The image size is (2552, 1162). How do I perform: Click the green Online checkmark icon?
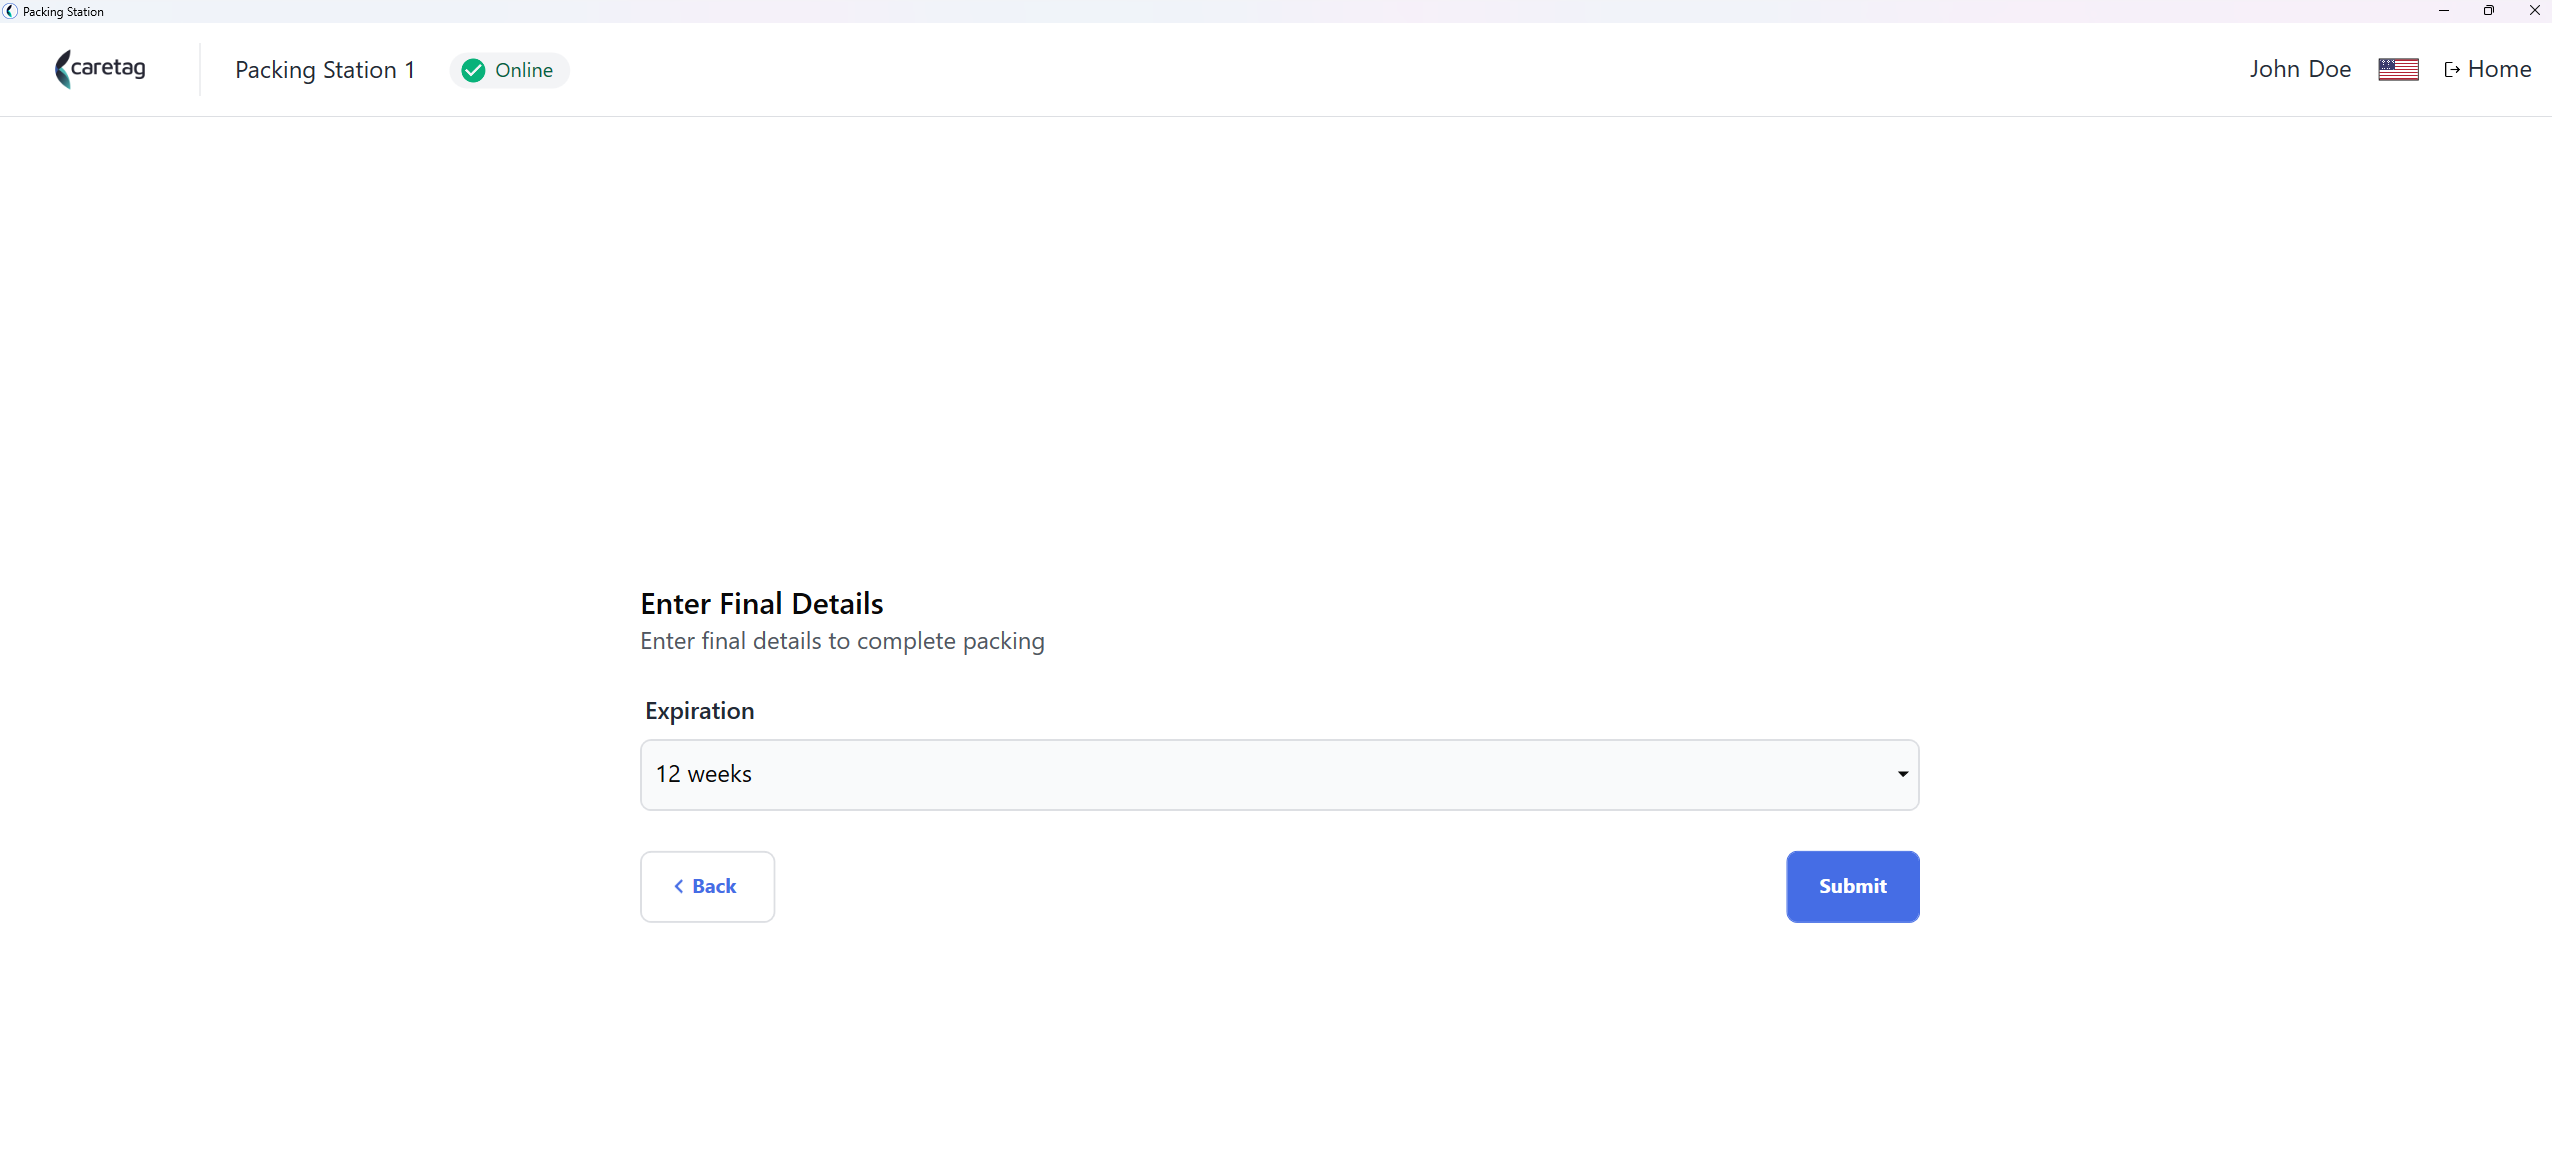point(474,70)
